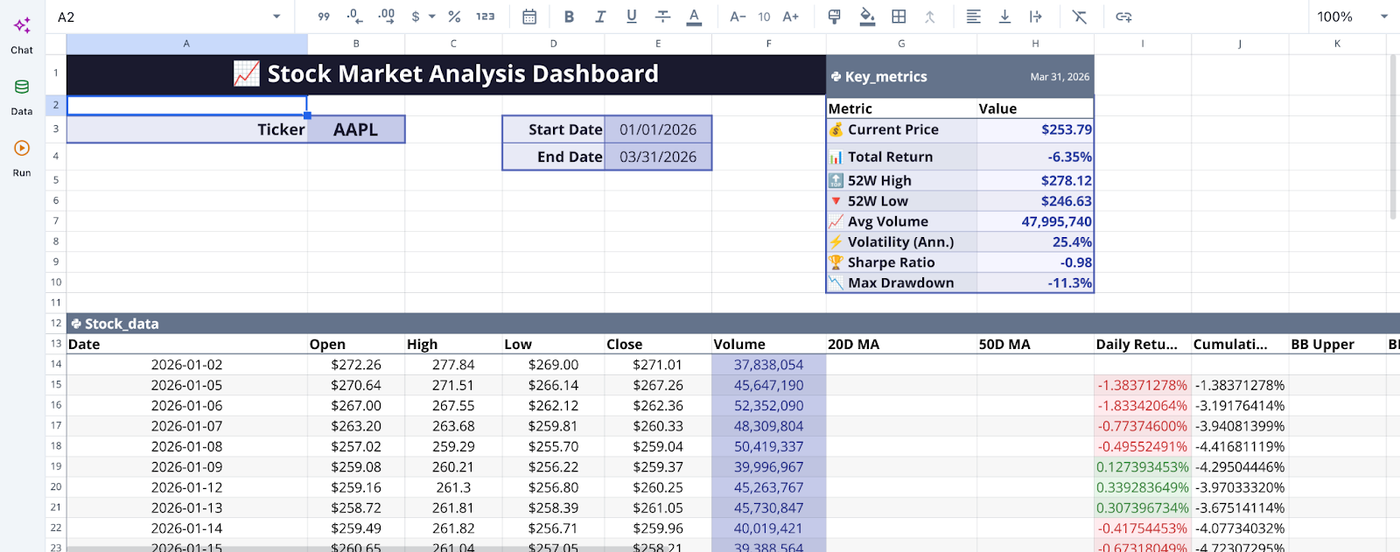Open the Data sidebar panel

click(x=22, y=96)
